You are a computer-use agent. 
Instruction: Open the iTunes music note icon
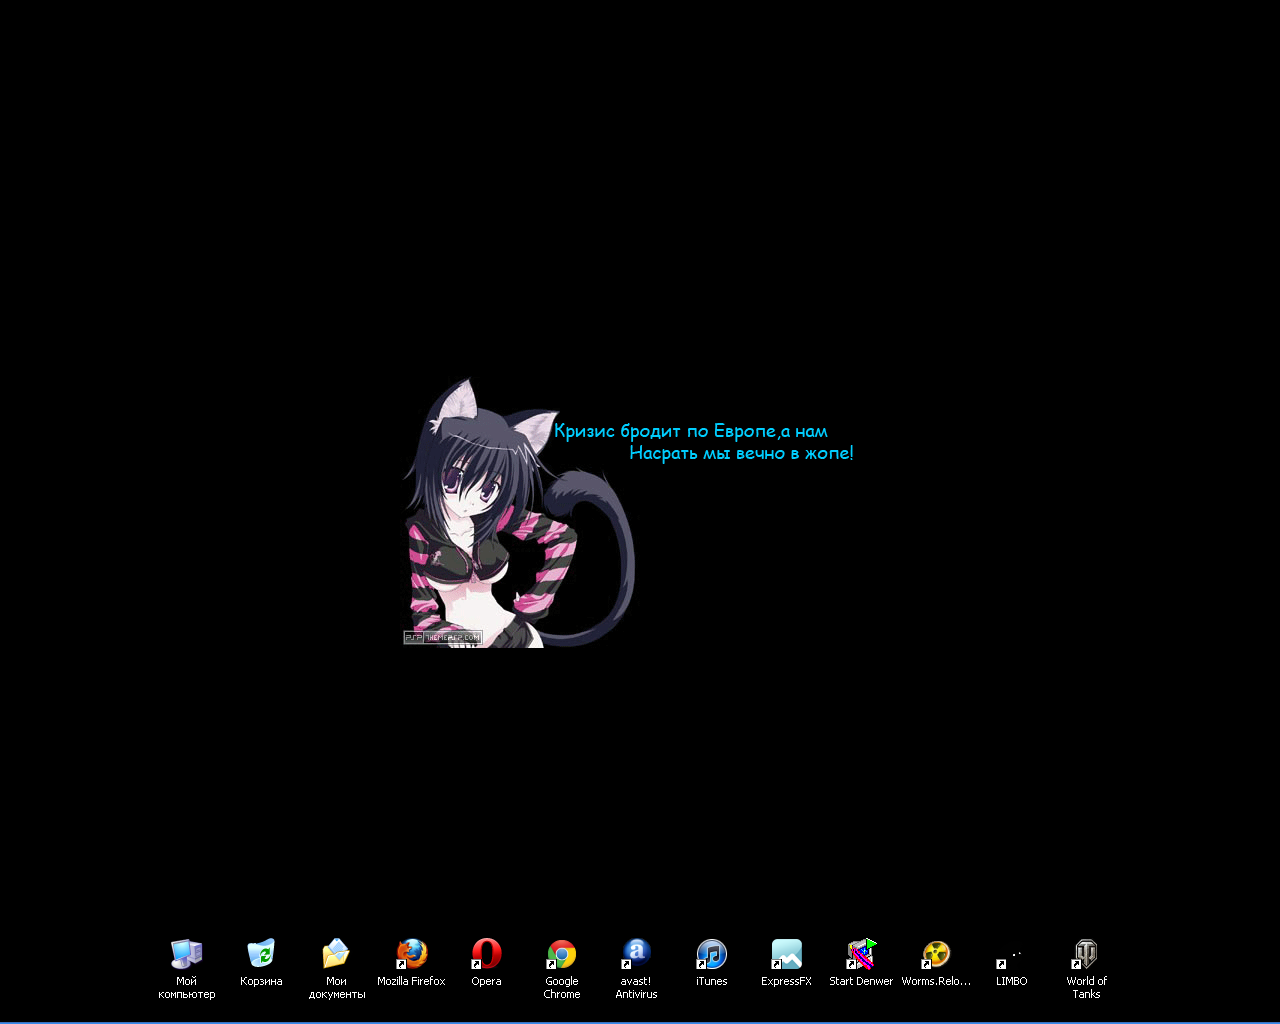(711, 954)
